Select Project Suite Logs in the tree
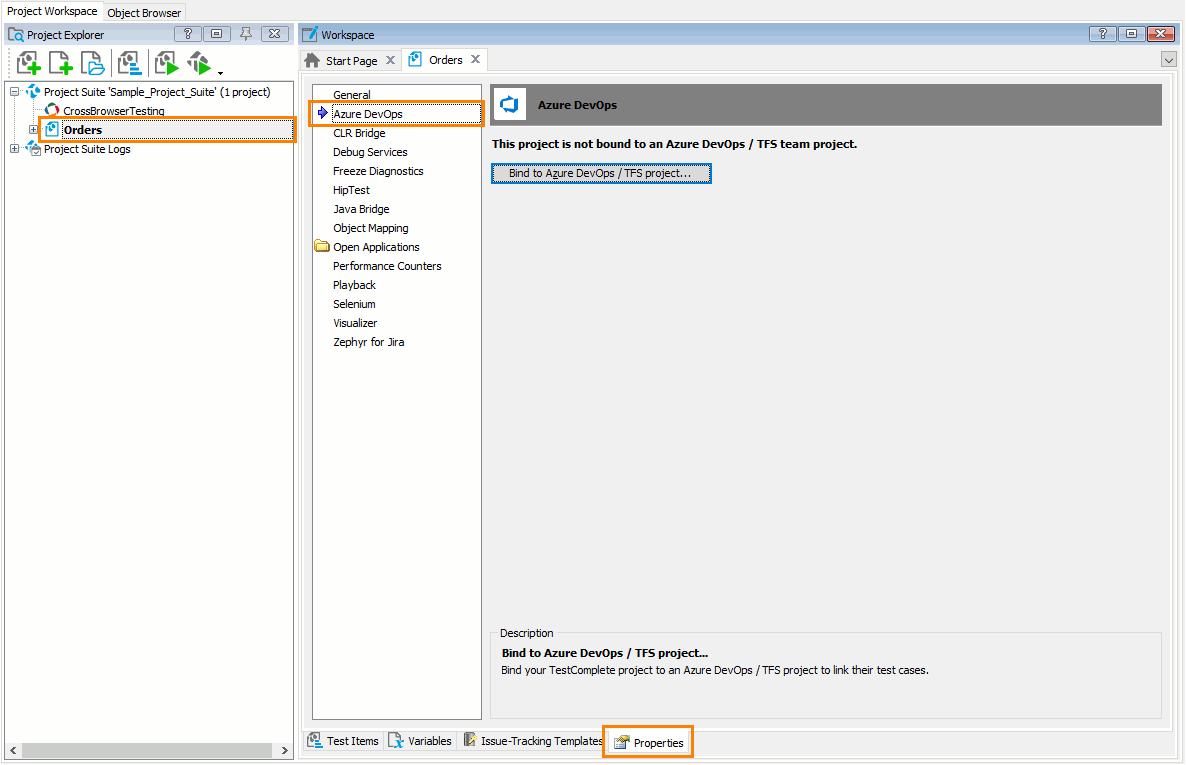This screenshot has height=765, width=1186. [87, 149]
